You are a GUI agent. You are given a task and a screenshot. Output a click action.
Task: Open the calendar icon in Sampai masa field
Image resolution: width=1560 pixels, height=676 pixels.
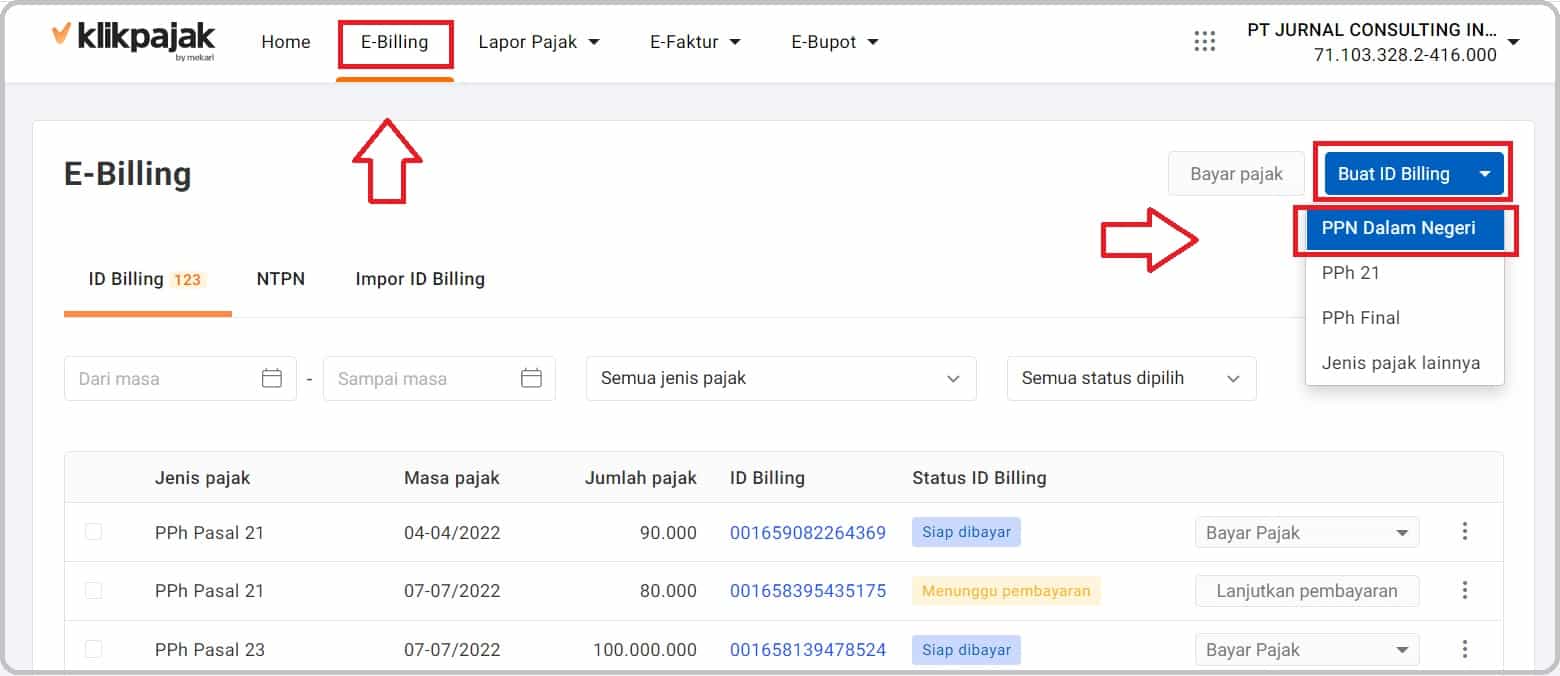click(x=532, y=378)
